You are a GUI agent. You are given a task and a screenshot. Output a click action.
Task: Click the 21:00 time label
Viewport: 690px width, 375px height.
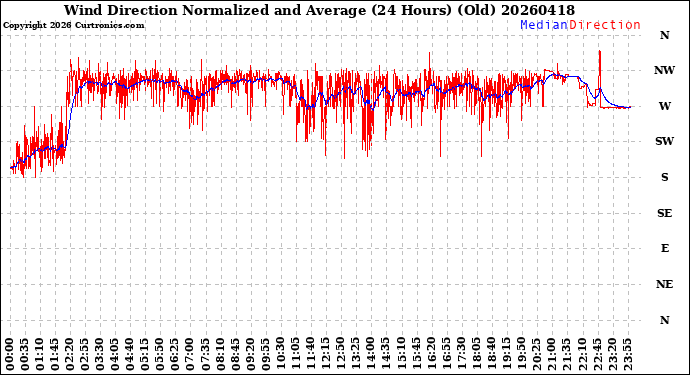(x=551, y=354)
